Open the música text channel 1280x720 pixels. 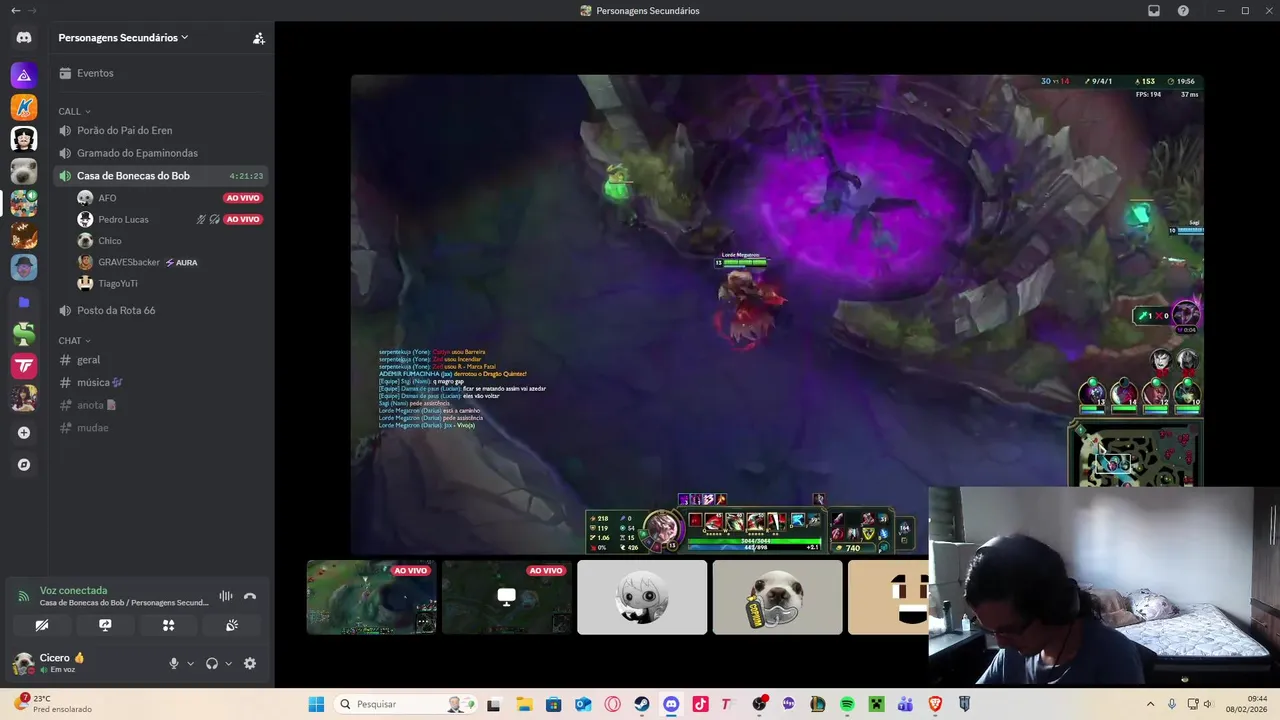point(160,382)
